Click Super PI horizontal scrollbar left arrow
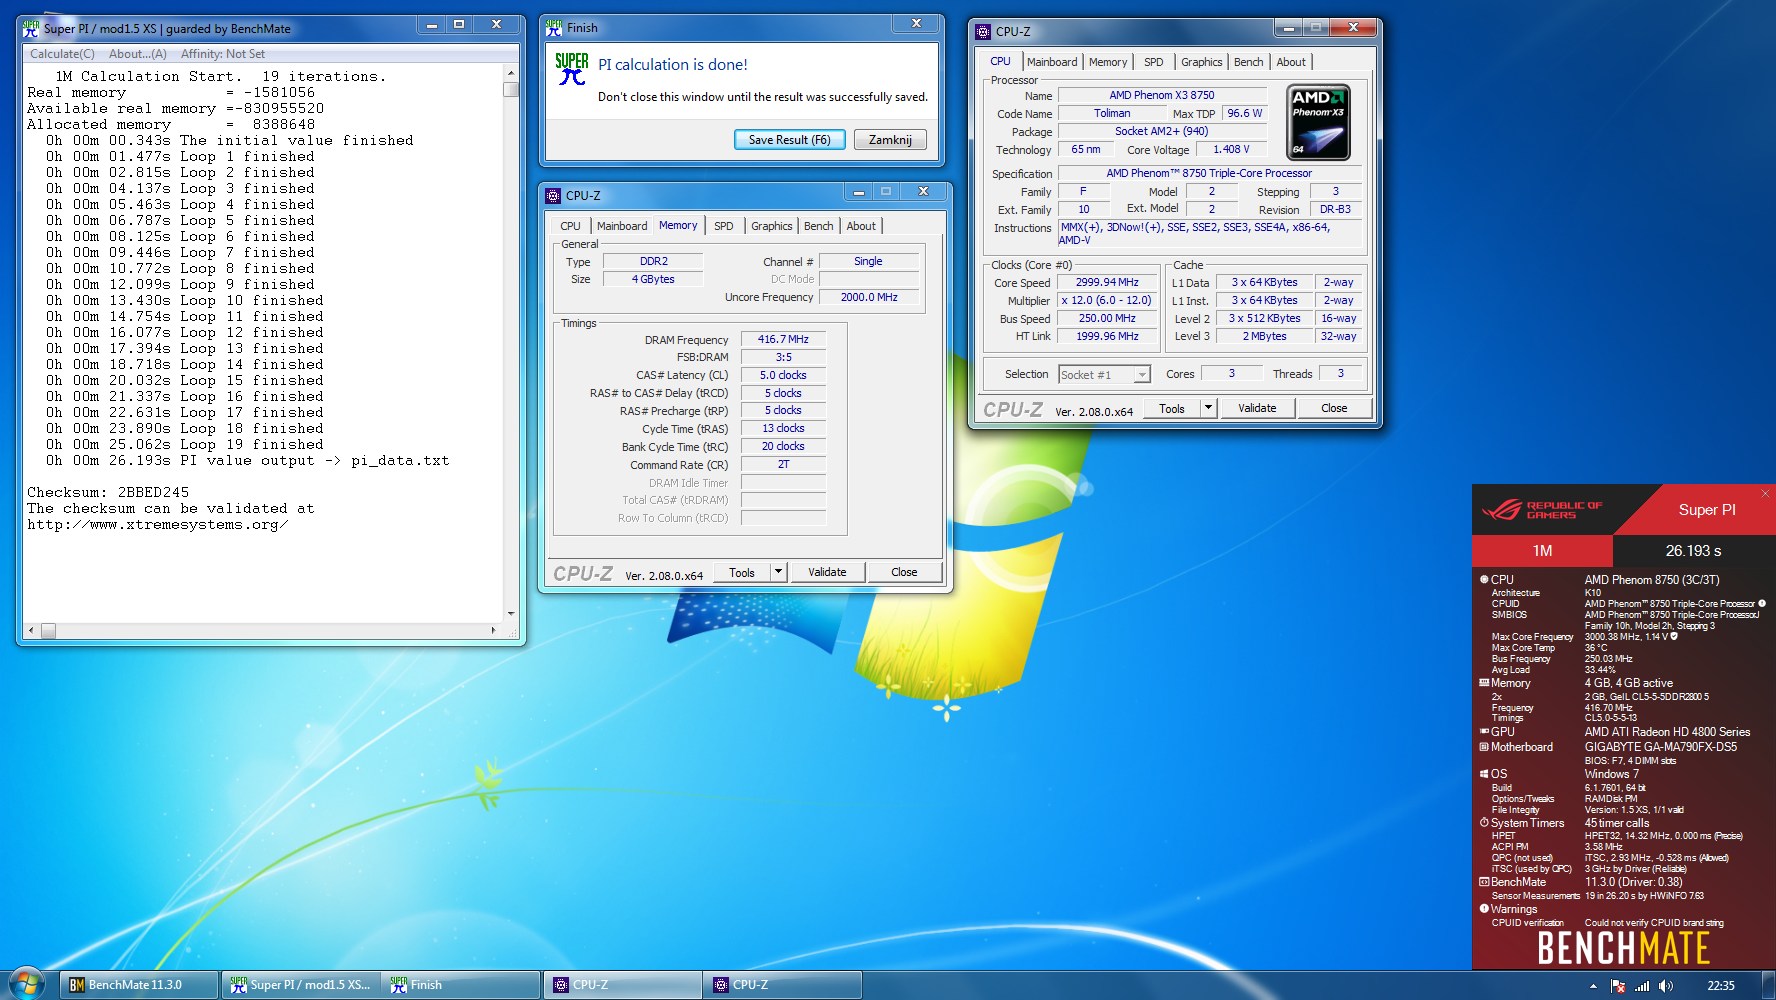Image resolution: width=1776 pixels, height=1000 pixels. tap(31, 630)
